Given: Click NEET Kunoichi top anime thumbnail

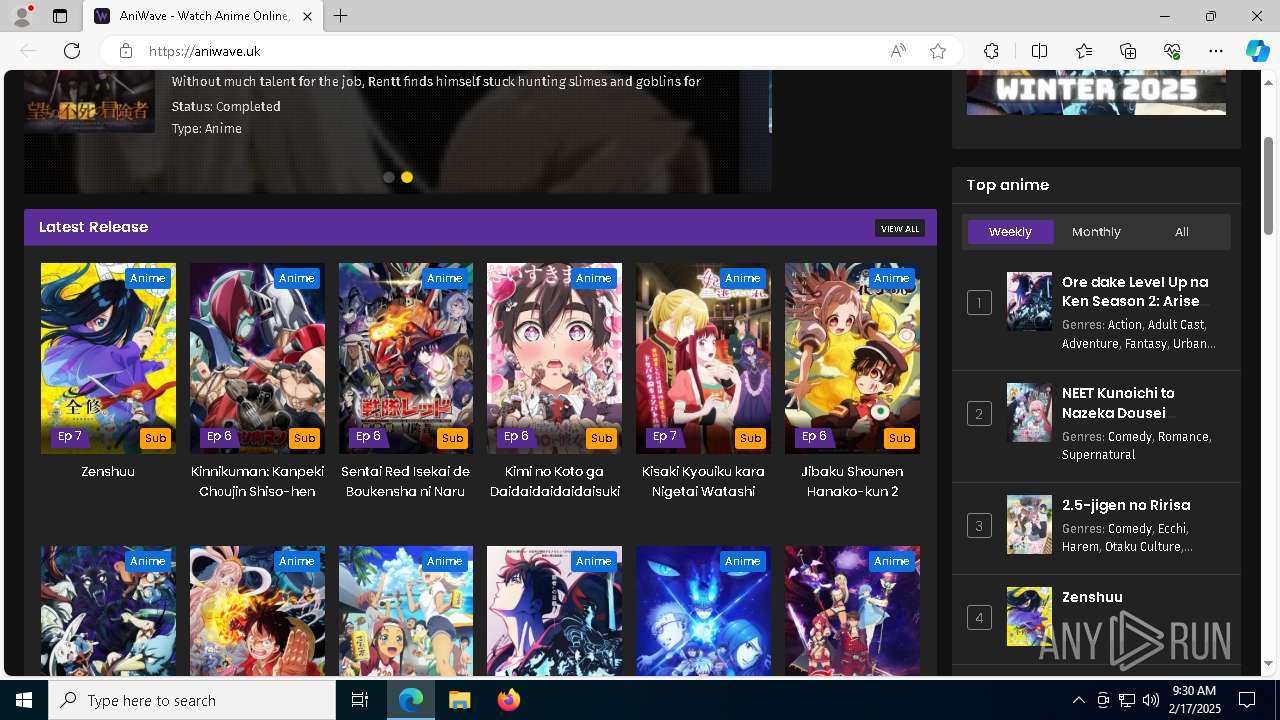Looking at the screenshot, I should [x=1029, y=413].
